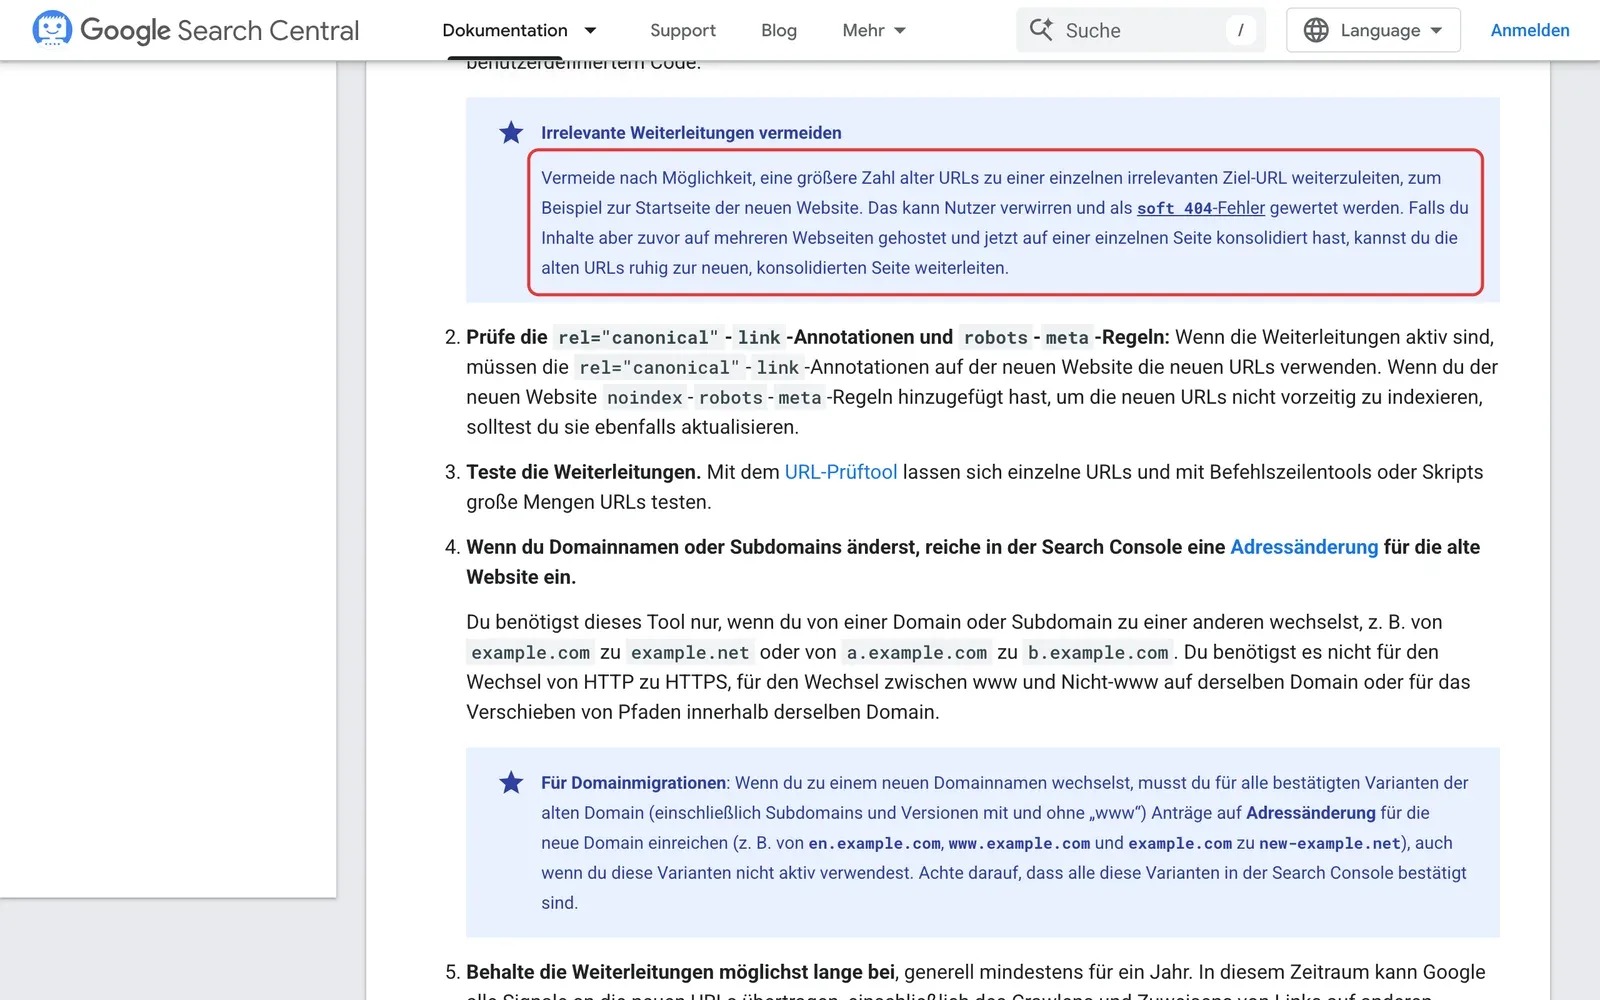Click the bold 'Adressänderung' in the blue note
1600x1000 pixels.
pyautogui.click(x=1311, y=813)
